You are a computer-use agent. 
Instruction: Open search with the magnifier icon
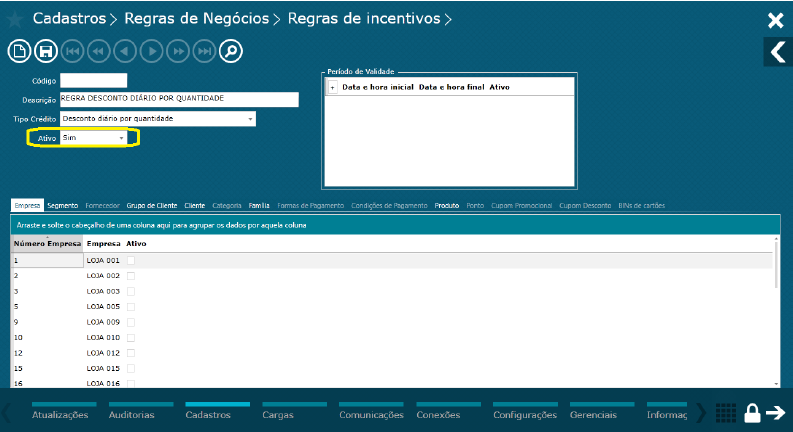[x=231, y=51]
